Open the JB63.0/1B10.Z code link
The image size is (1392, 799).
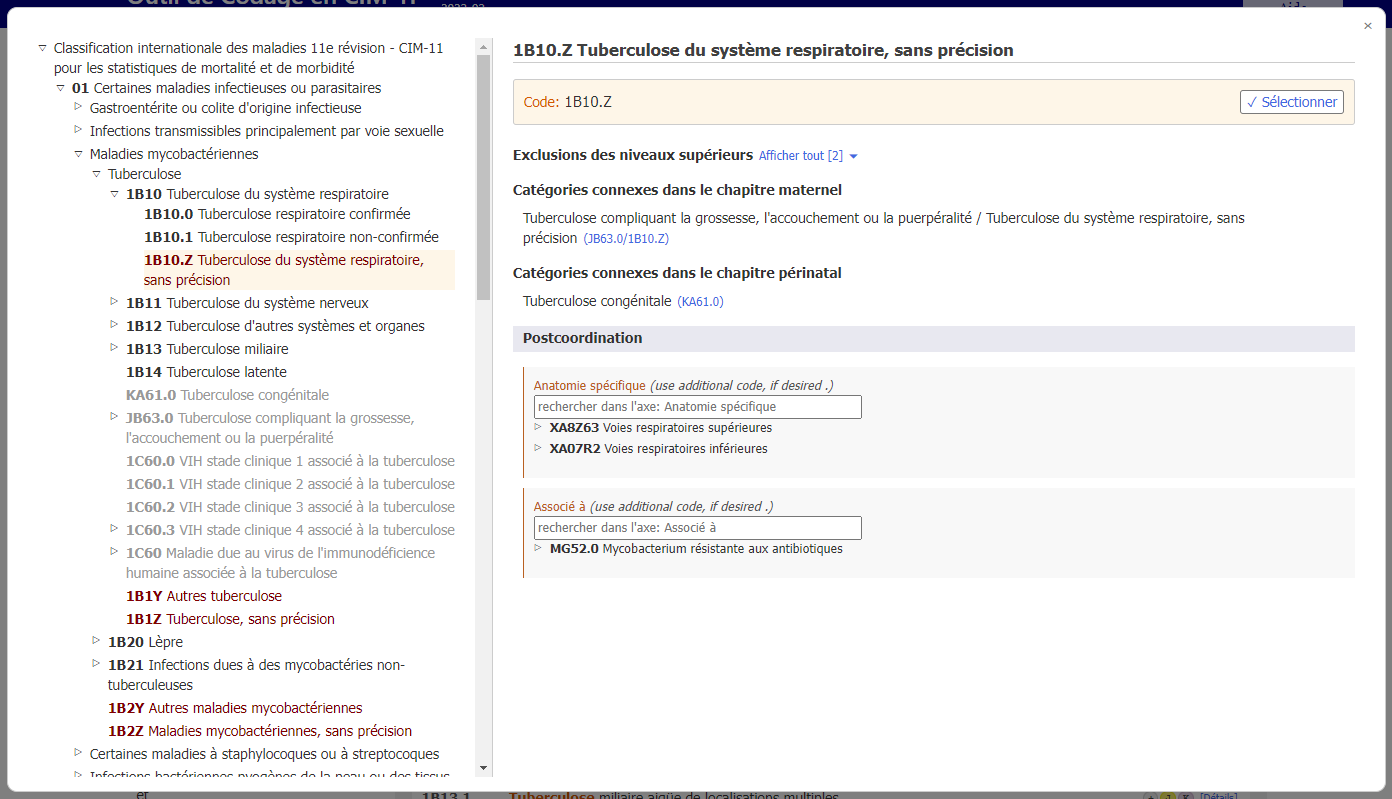click(x=626, y=239)
